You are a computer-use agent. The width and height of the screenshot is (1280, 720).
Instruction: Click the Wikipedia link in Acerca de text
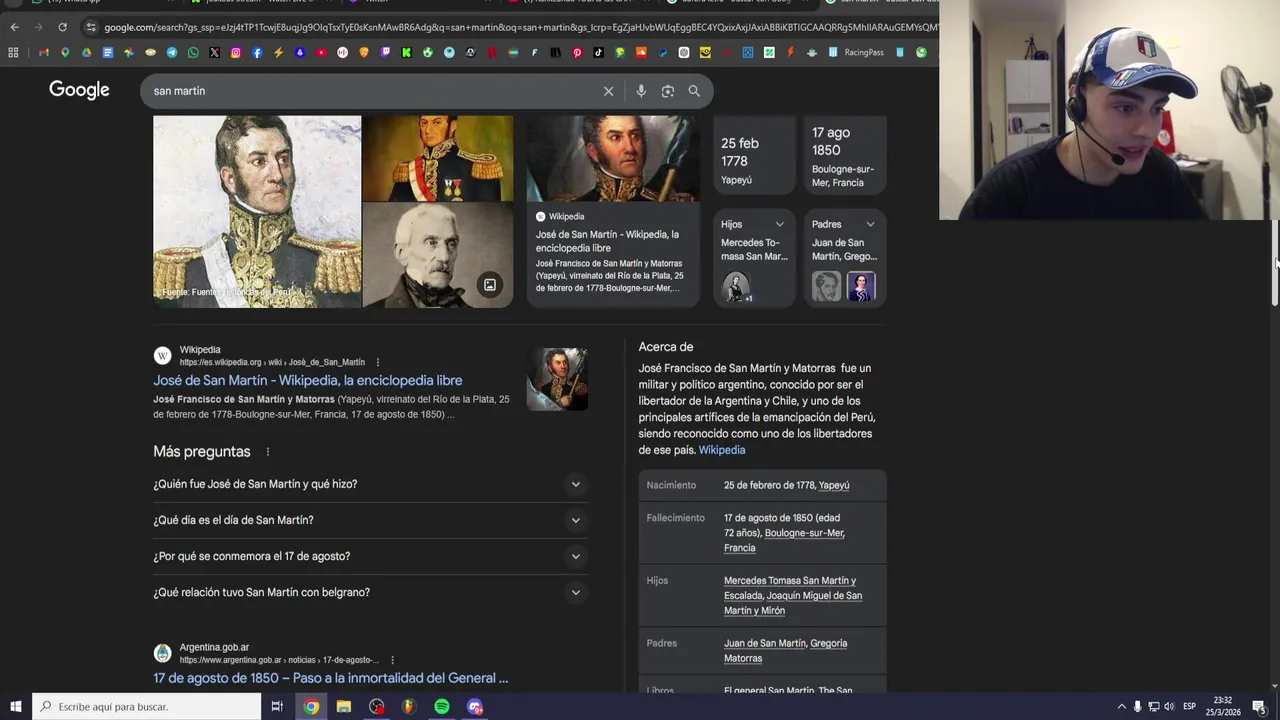point(722,450)
